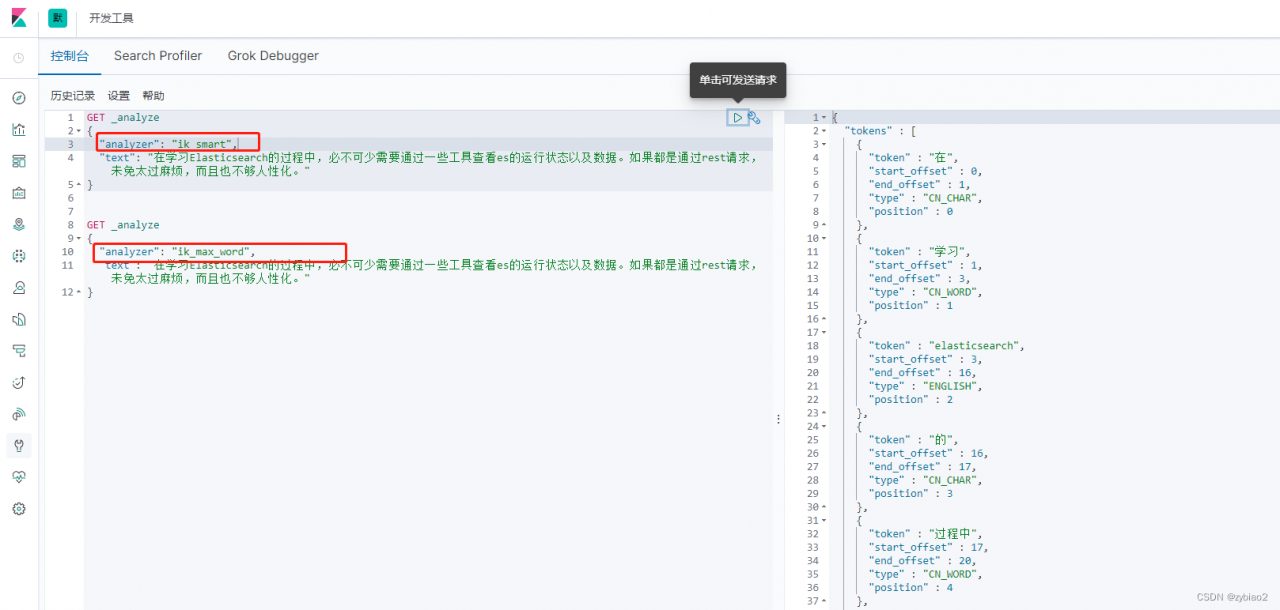The height and width of the screenshot is (610, 1280).
Task: Collapse the "tokens" array at output line 2
Action: (824, 131)
